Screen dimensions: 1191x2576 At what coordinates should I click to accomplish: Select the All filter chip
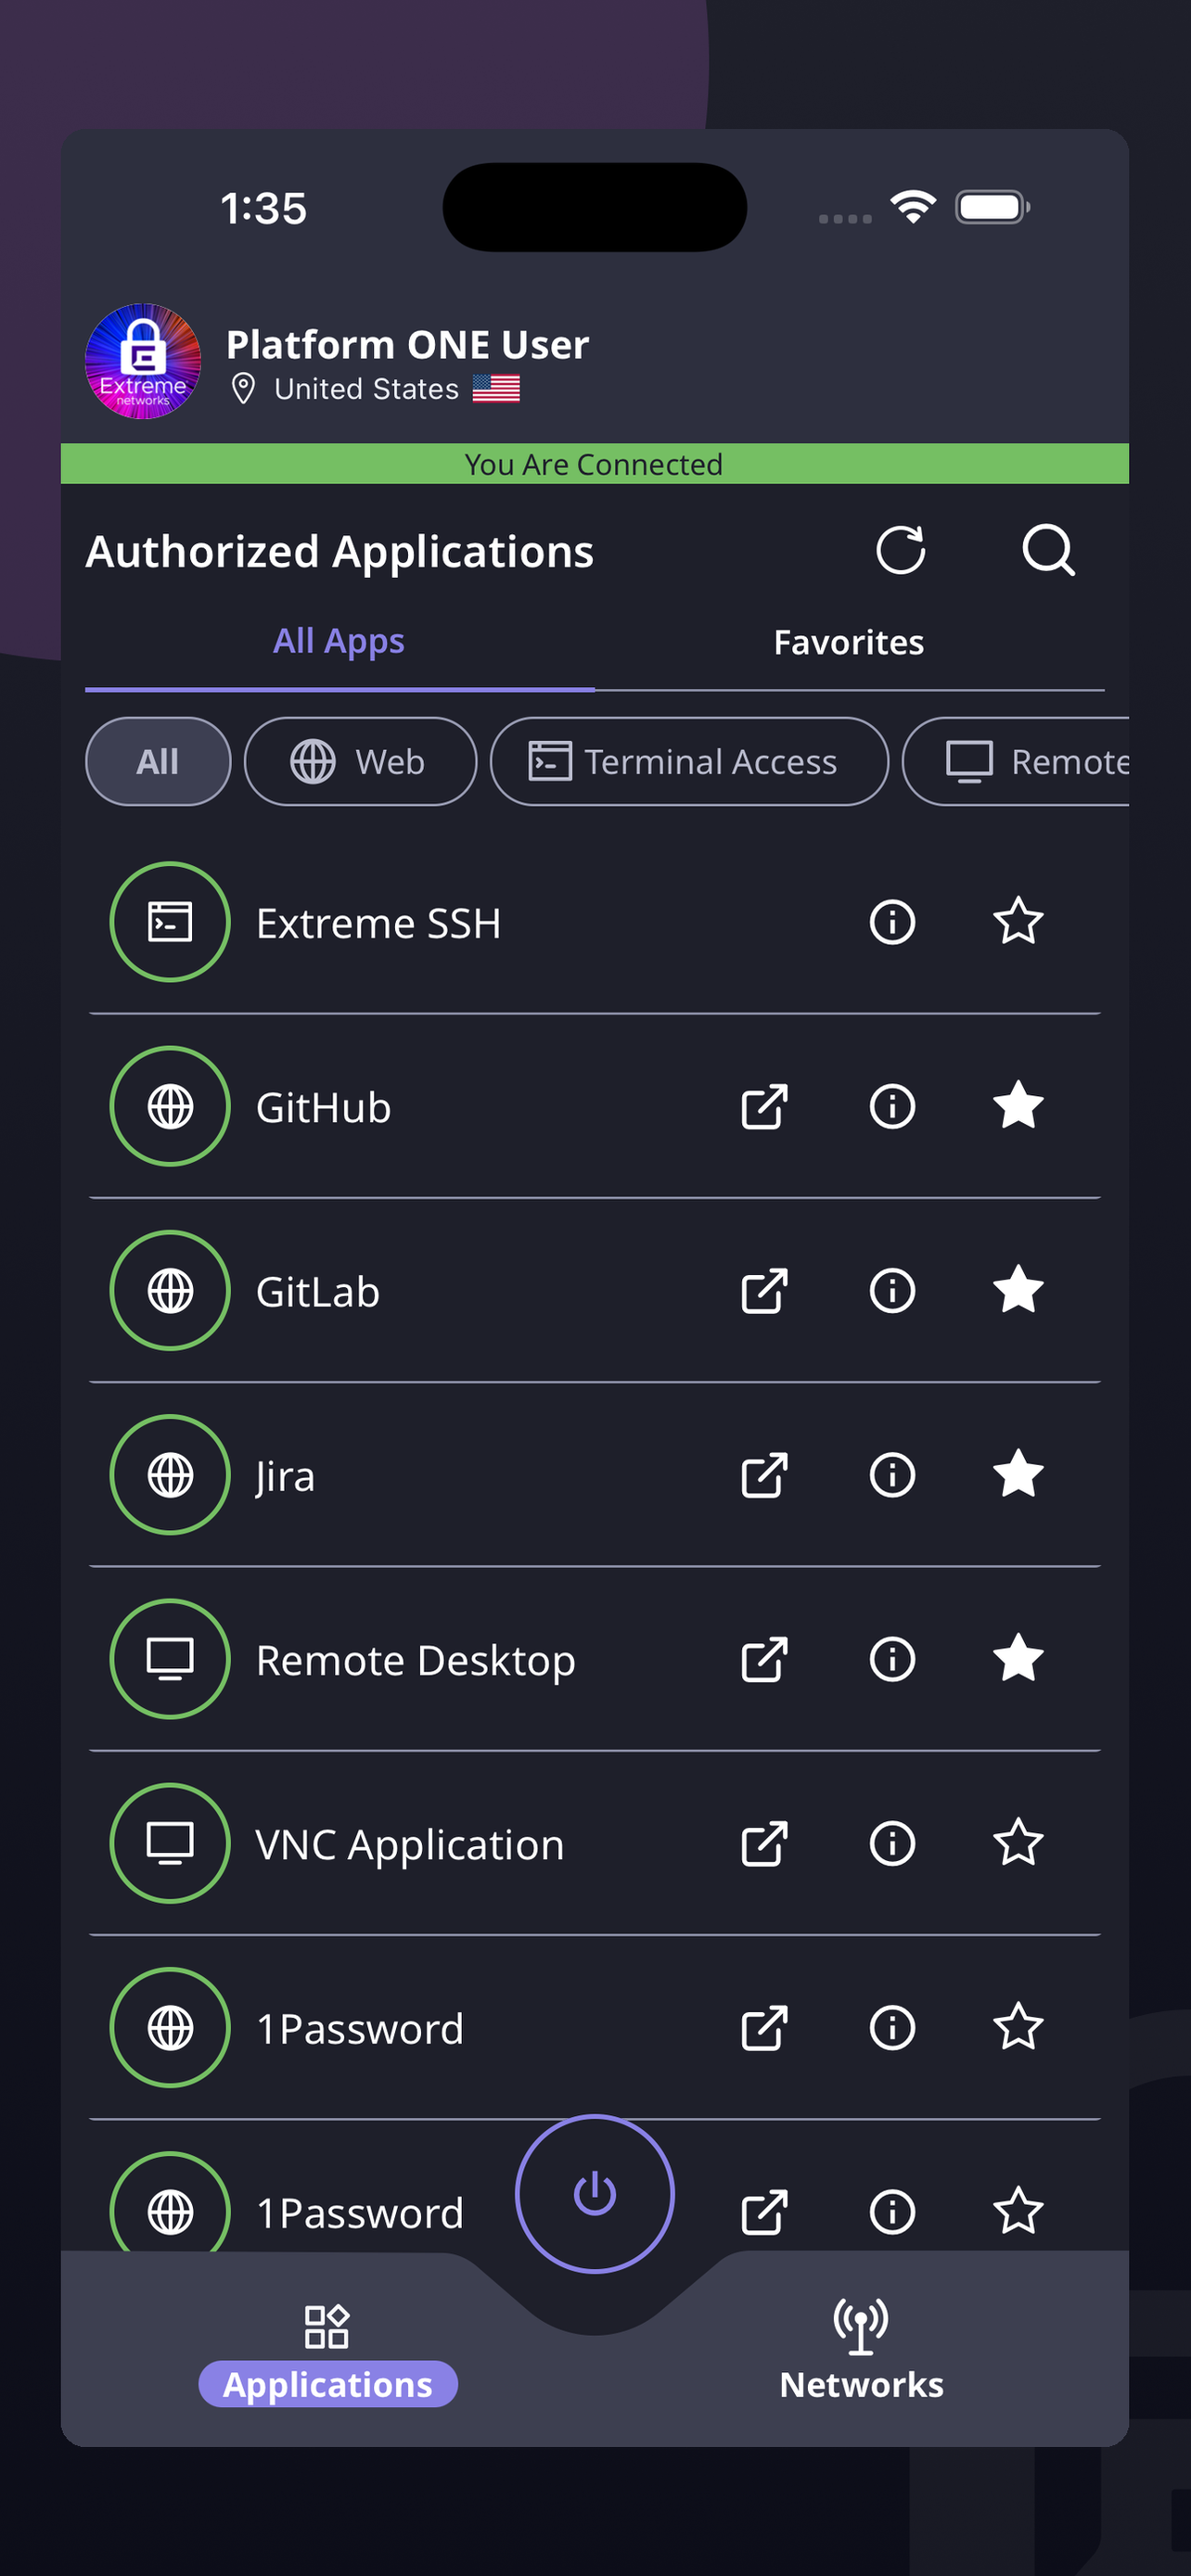(x=158, y=761)
